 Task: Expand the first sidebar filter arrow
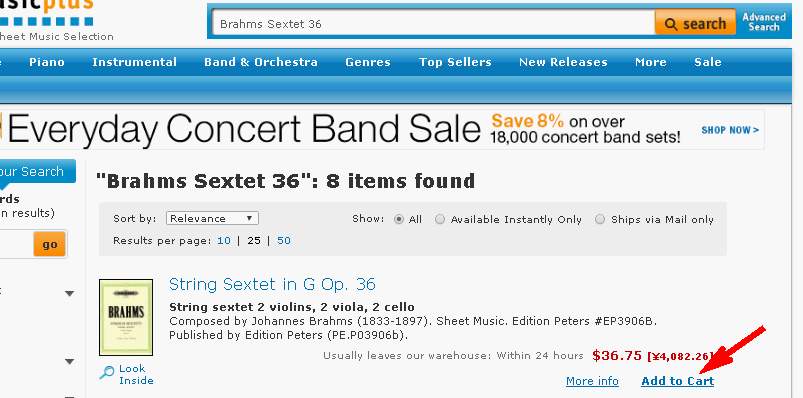70,294
